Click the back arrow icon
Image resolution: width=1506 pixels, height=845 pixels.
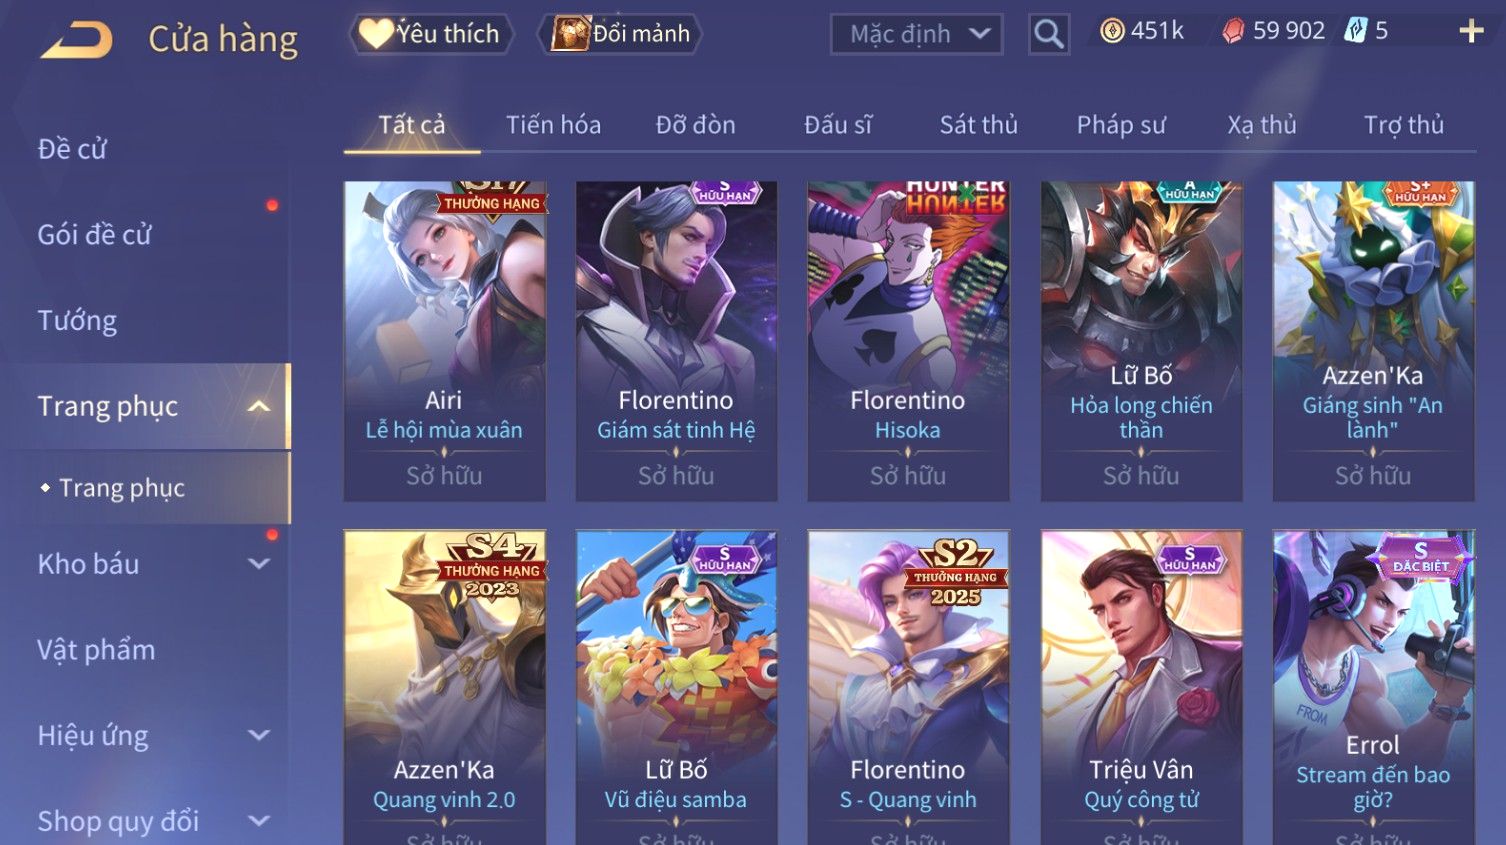[77, 40]
